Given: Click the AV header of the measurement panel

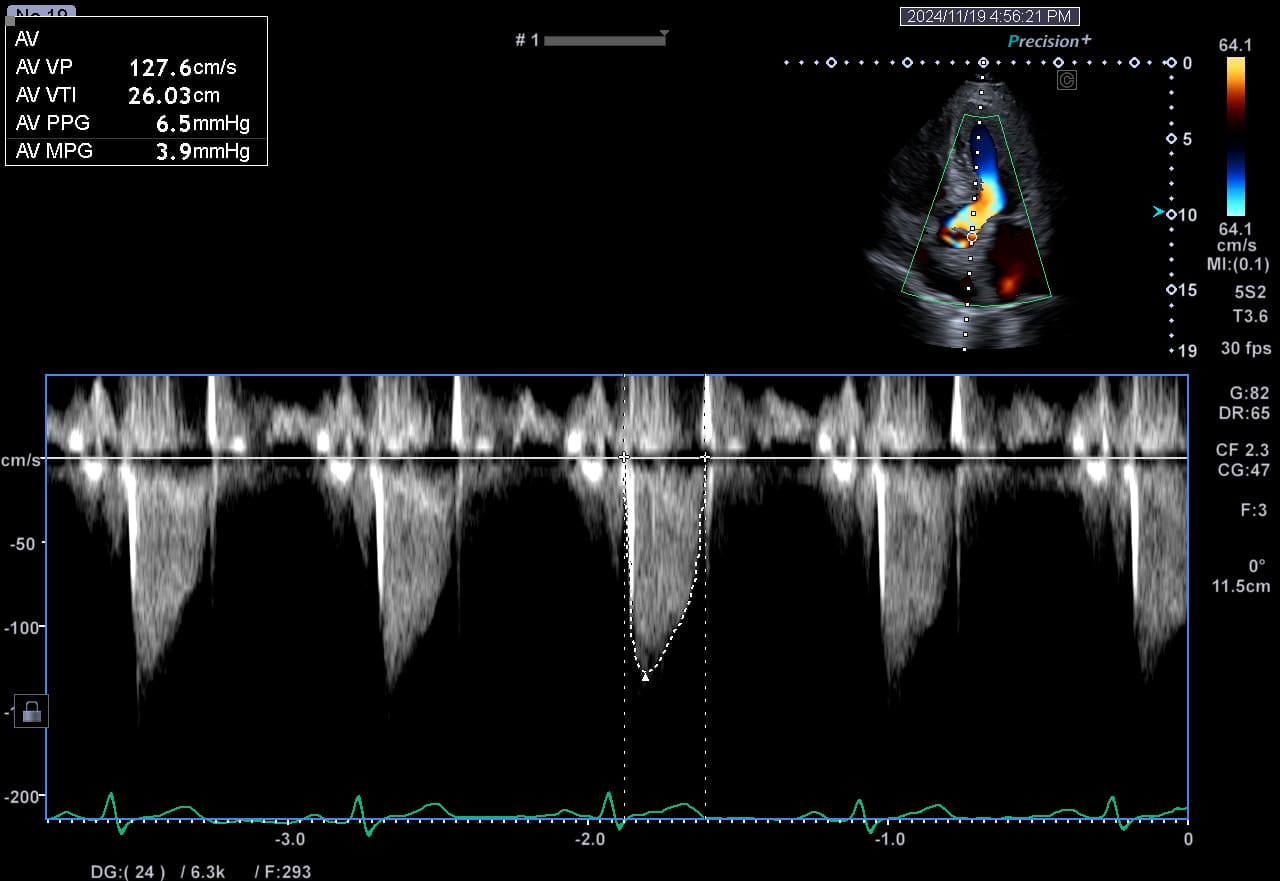Looking at the screenshot, I should 26,39.
